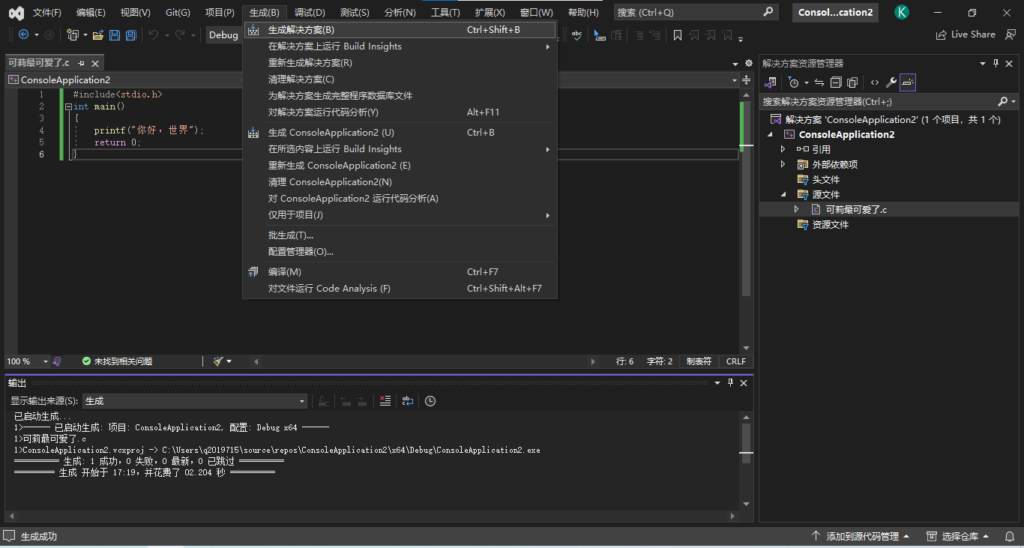The image size is (1024, 548).
Task: Click the Collapse All icon in Solution Explorer
Action: point(836,82)
